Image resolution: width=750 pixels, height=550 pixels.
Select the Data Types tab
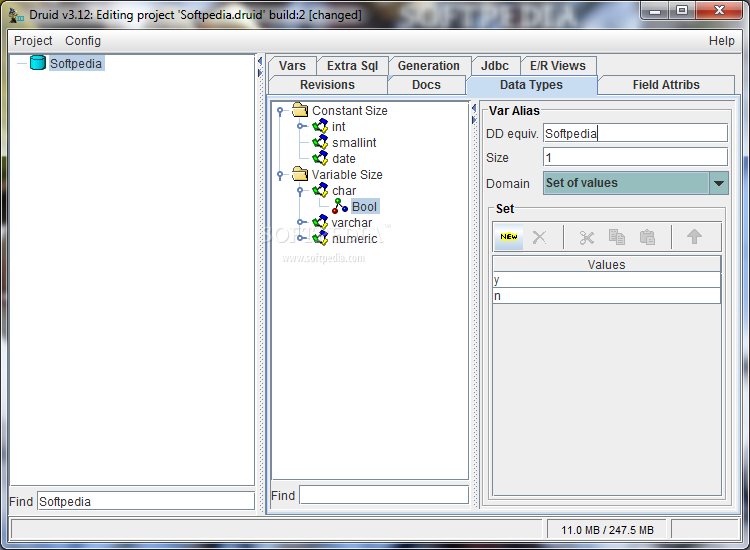pyautogui.click(x=531, y=85)
